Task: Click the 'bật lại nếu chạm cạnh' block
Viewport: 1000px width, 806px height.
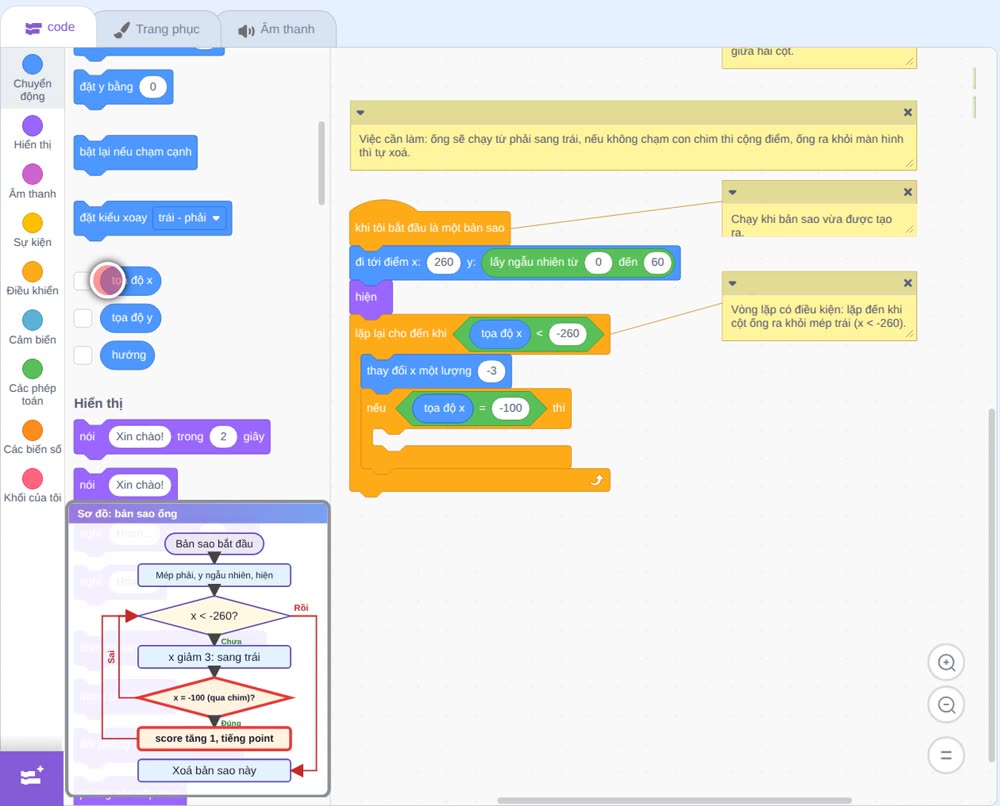Action: (x=136, y=152)
